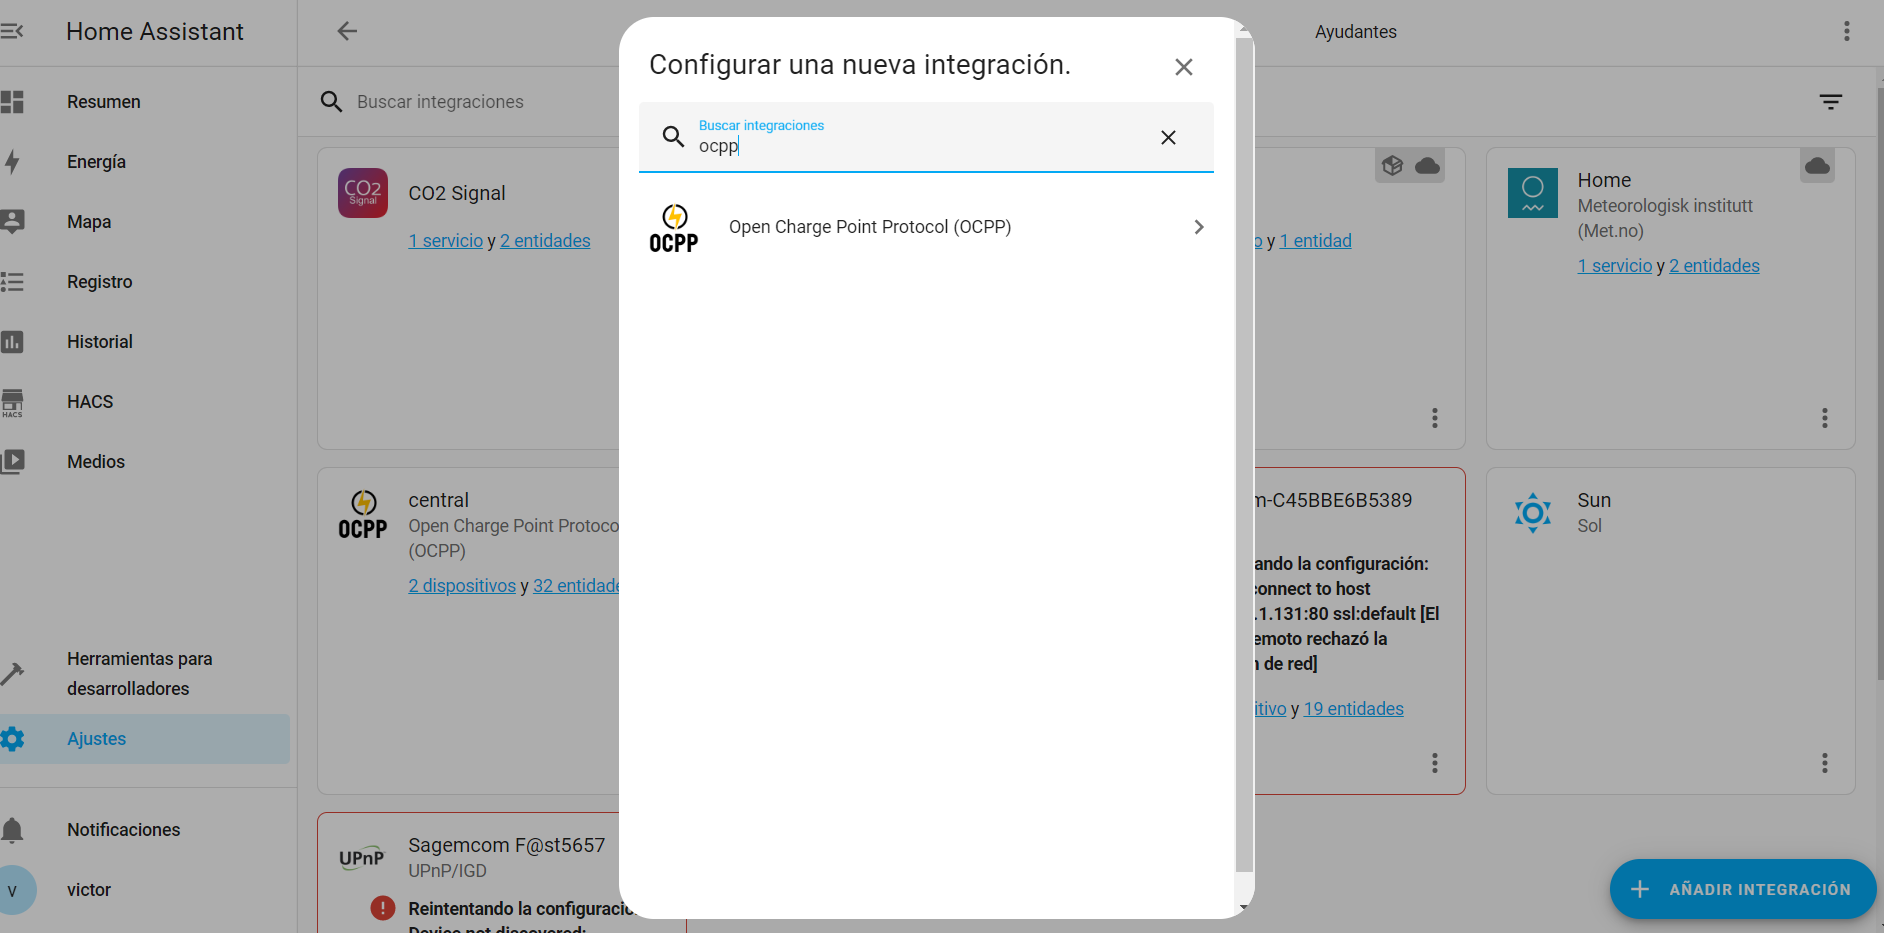Click the dialog vertical scrollbar
This screenshot has width=1884, height=933.
[x=1244, y=455]
